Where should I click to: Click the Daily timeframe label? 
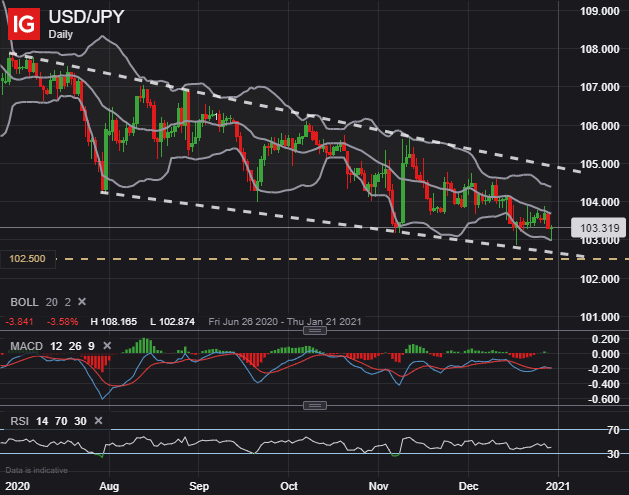(x=61, y=34)
